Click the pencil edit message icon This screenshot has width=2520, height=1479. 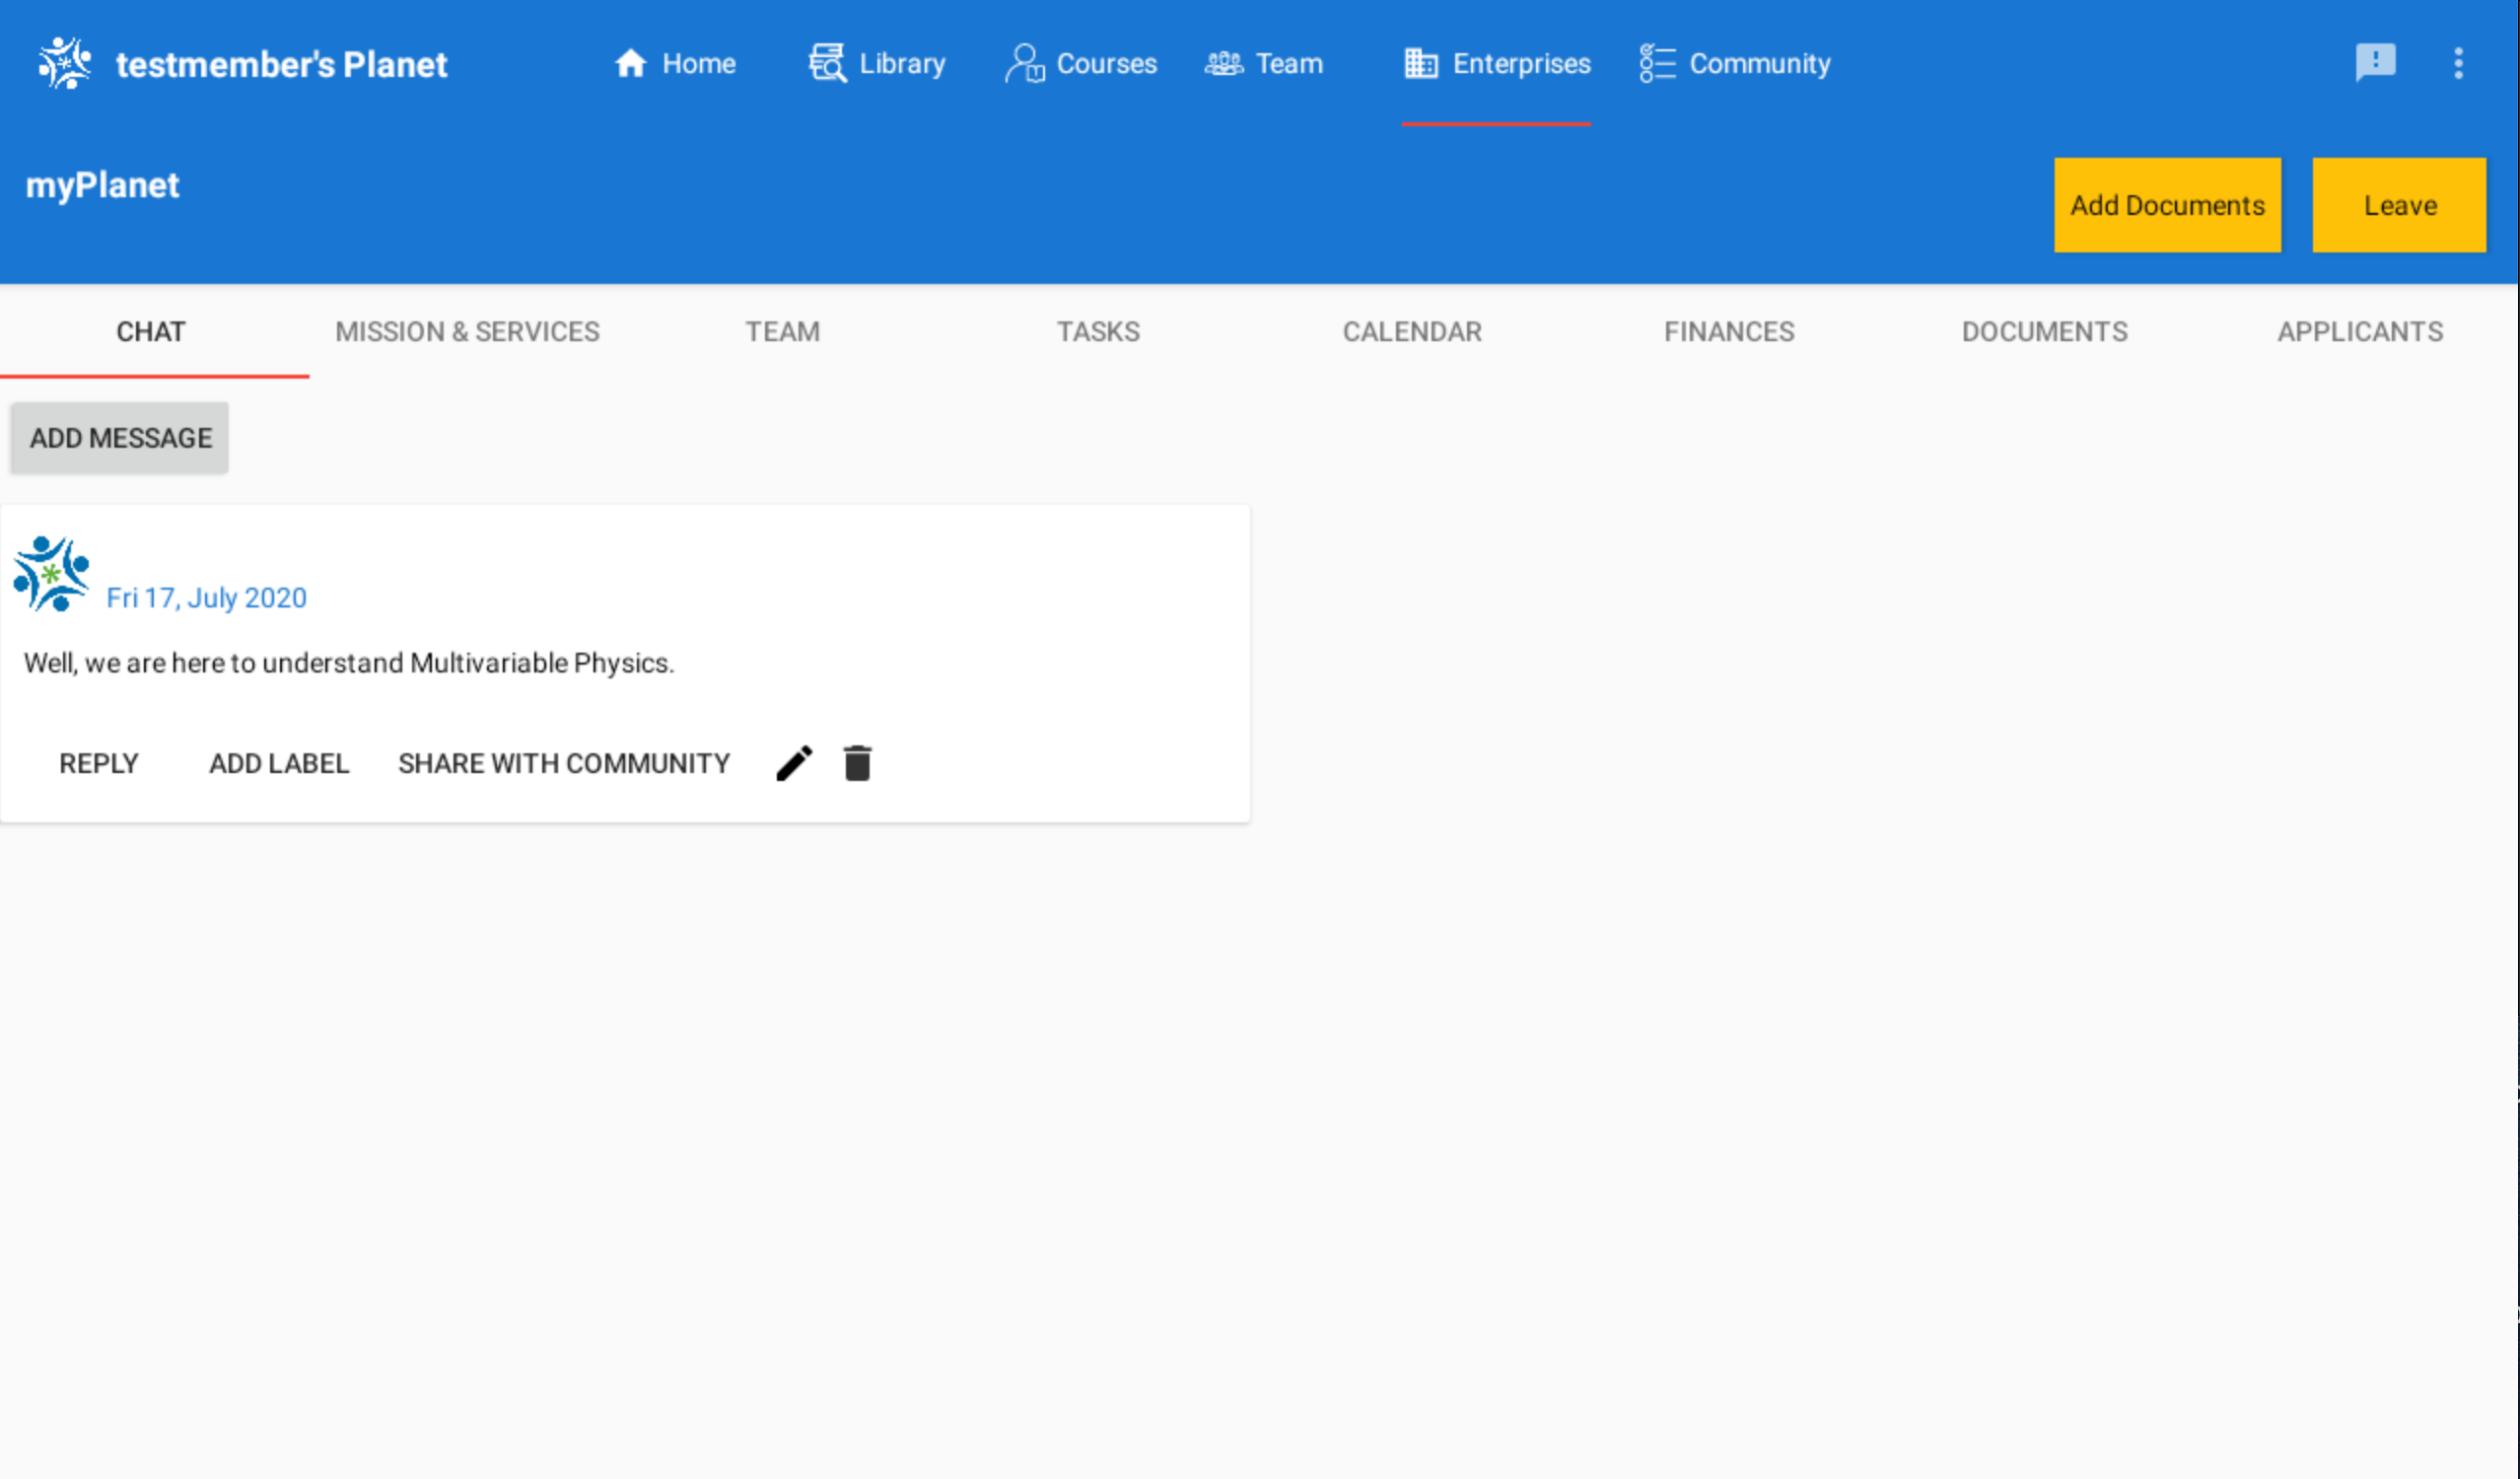click(x=795, y=764)
